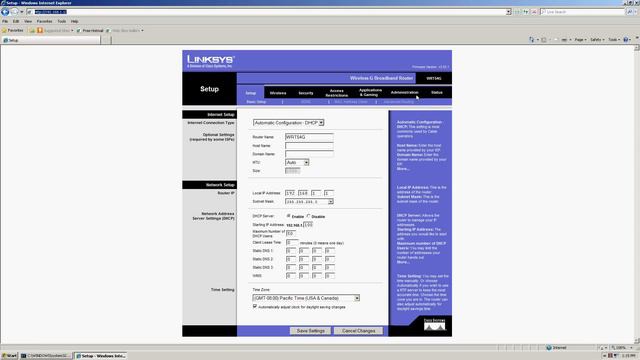Click Maximum Number of DHCP Users field
This screenshot has height=360, width=640.
click(290, 233)
